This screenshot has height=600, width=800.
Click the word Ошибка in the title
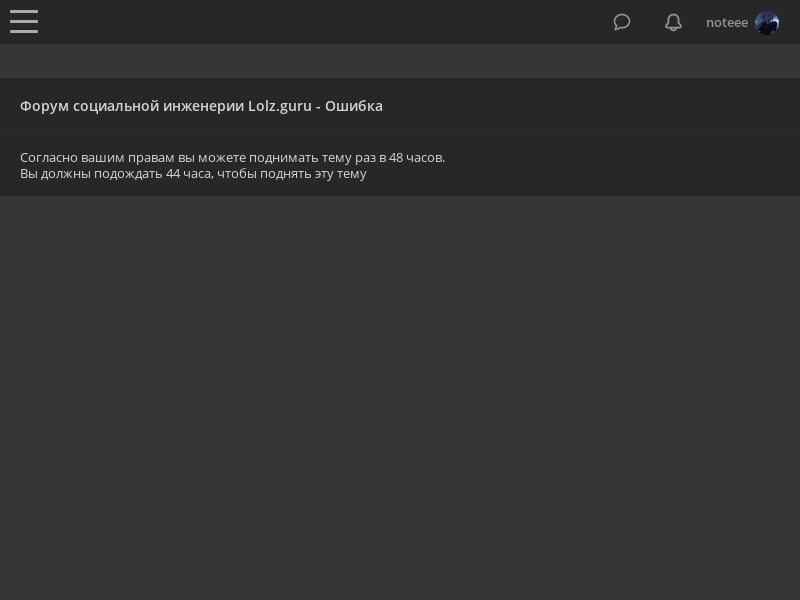354,106
